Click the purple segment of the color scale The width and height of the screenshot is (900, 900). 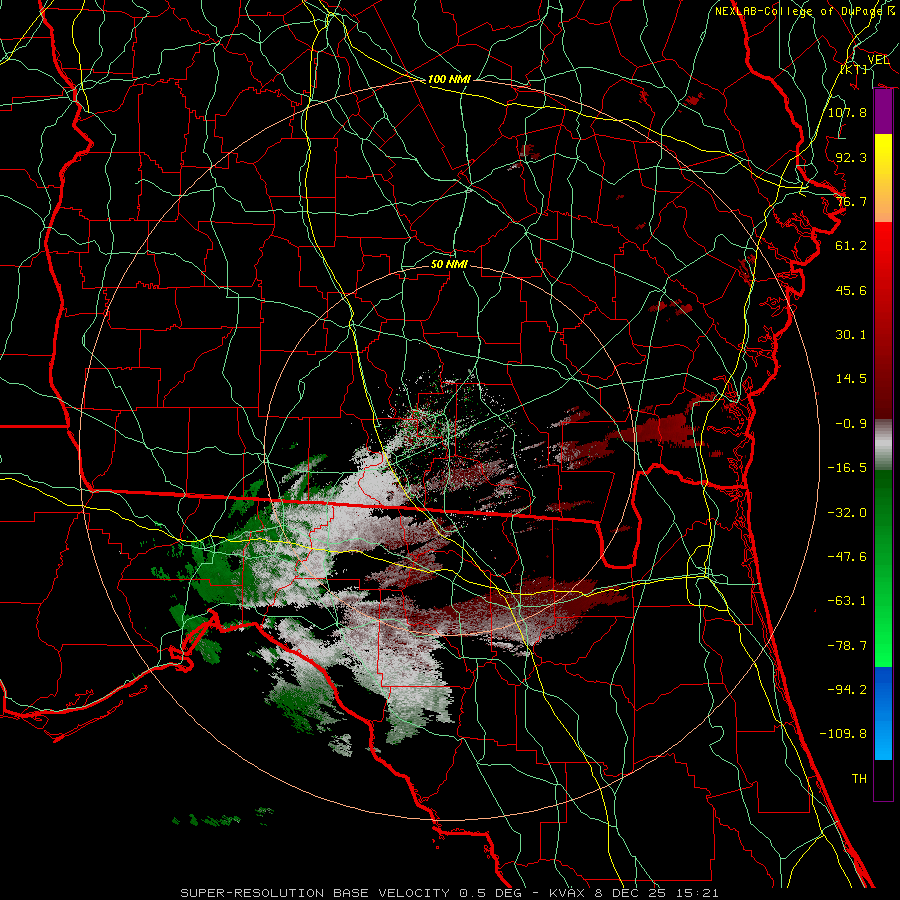pyautogui.click(x=883, y=112)
